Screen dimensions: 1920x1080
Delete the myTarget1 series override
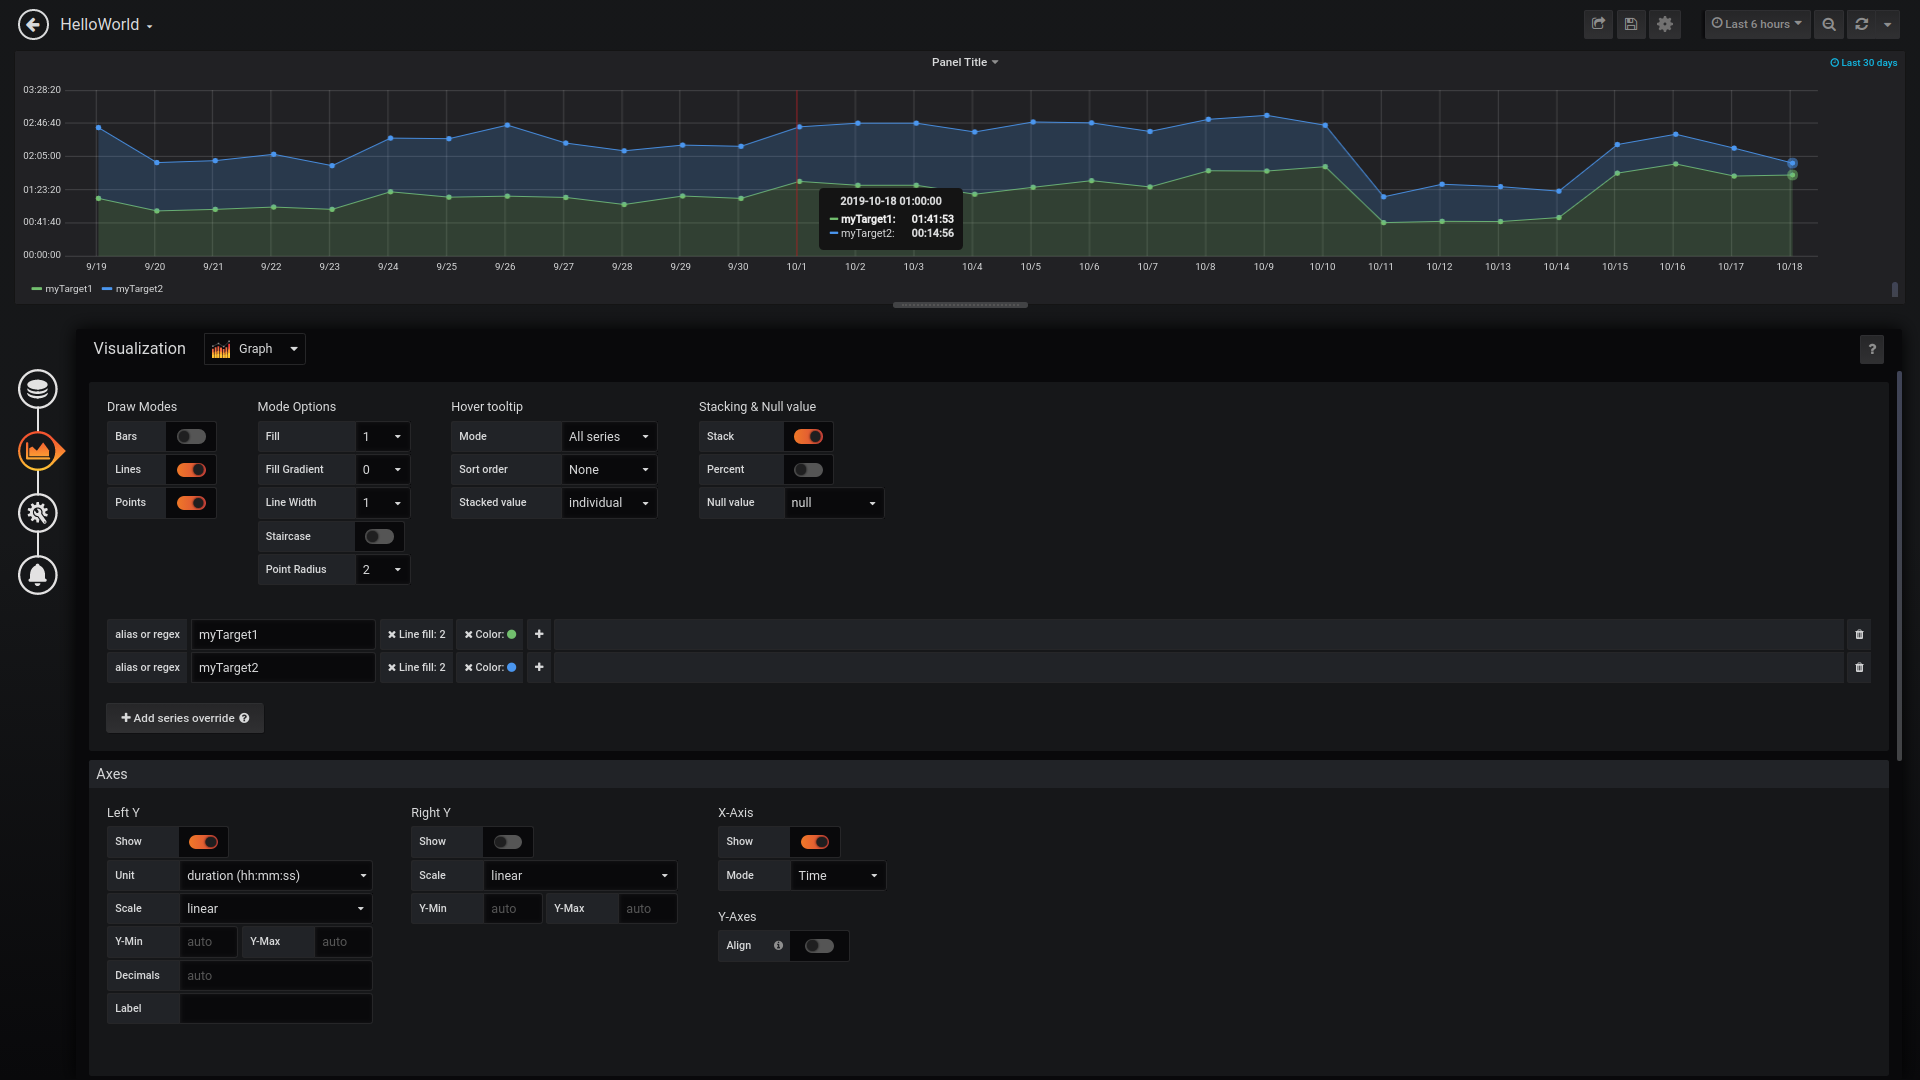pos(1859,635)
